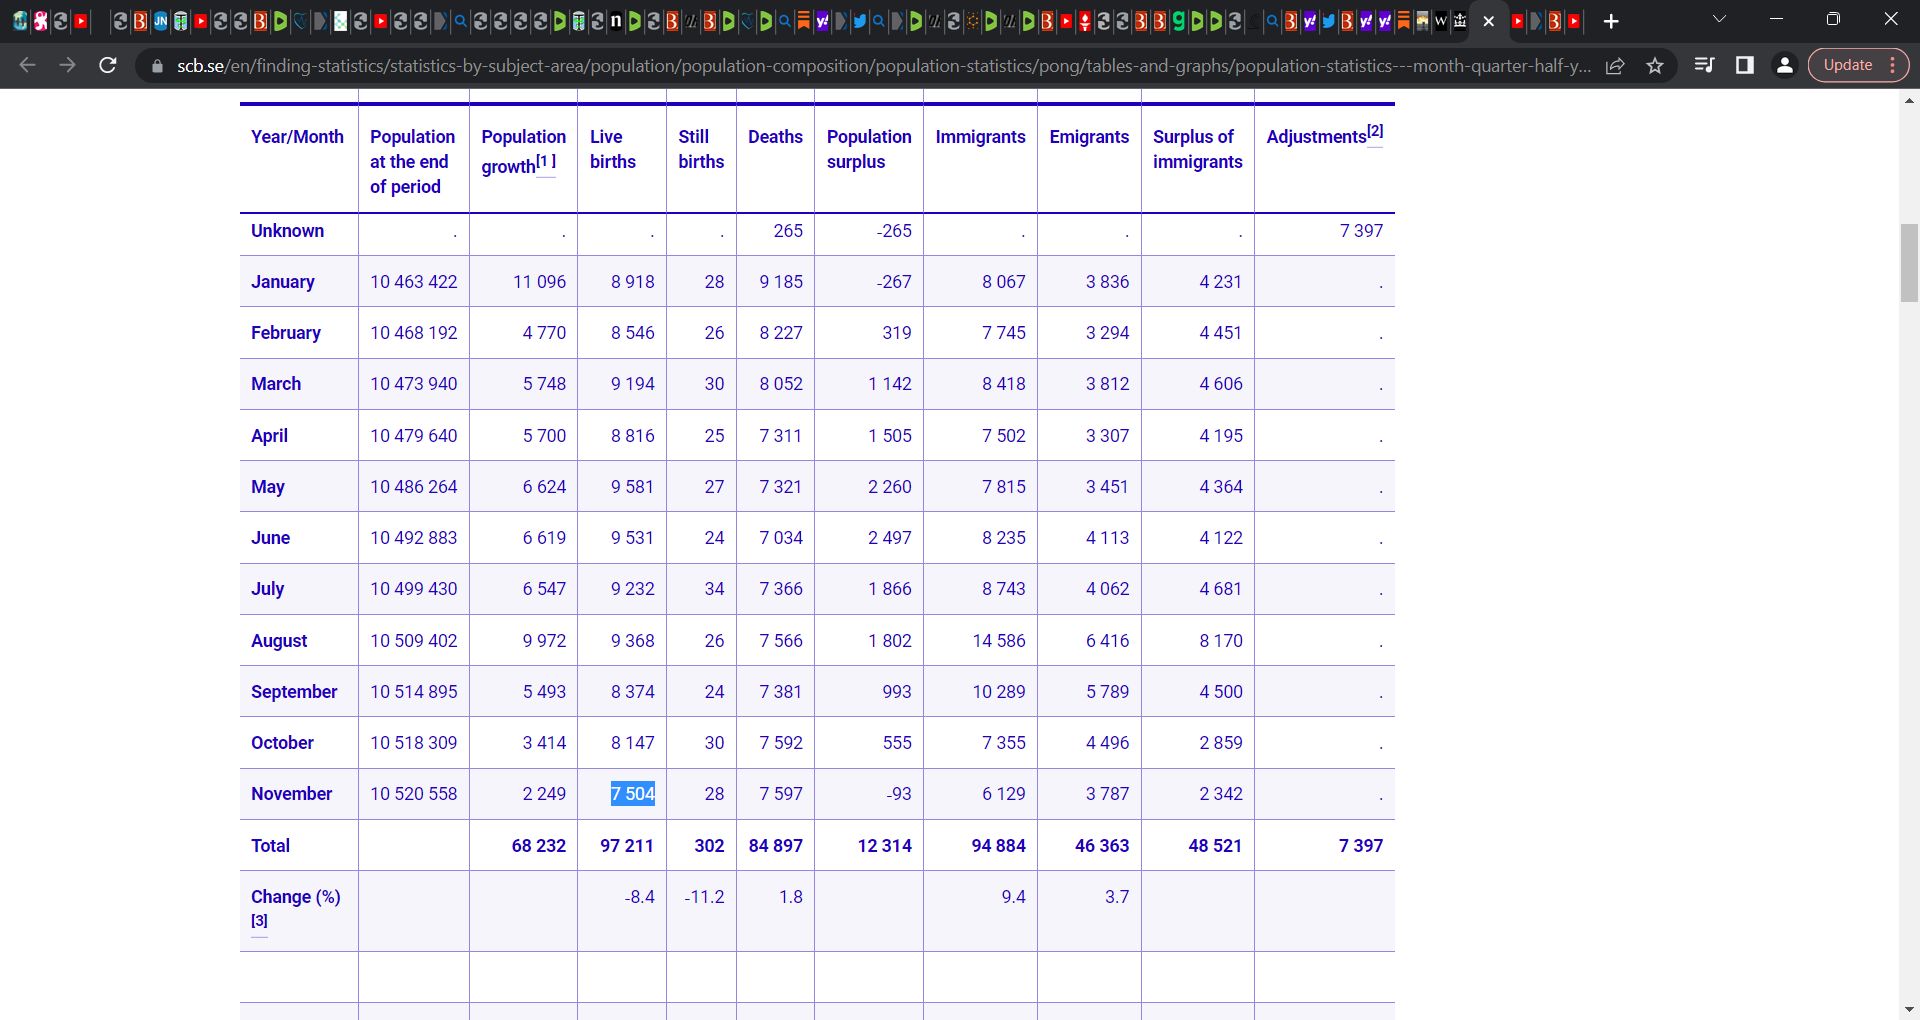This screenshot has width=1920, height=1020.
Task: Open a new tab with plus button
Action: 1611,21
